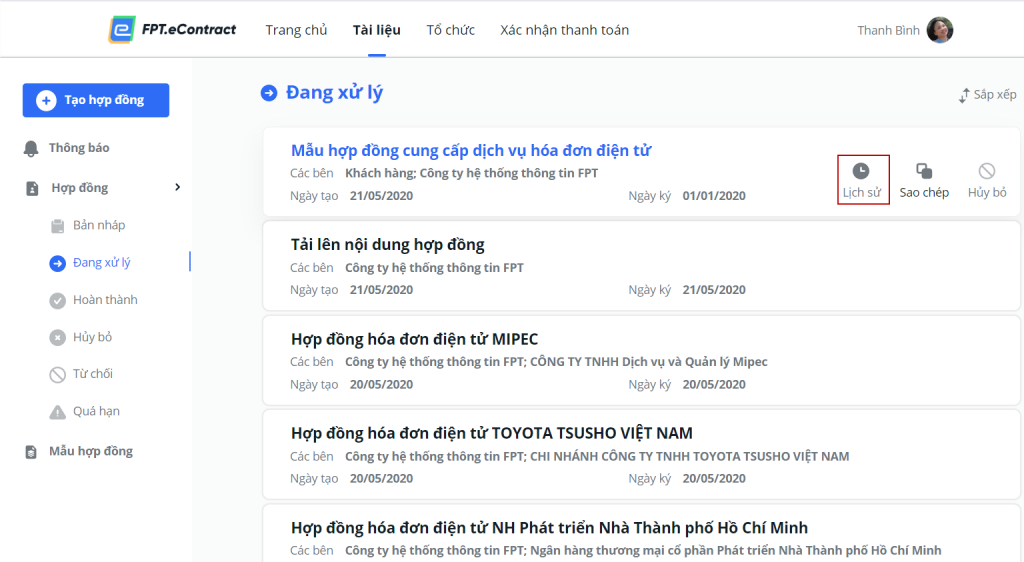Click the Đang xử lý header arrow icon
This screenshot has width=1024, height=562.
[x=269, y=93]
